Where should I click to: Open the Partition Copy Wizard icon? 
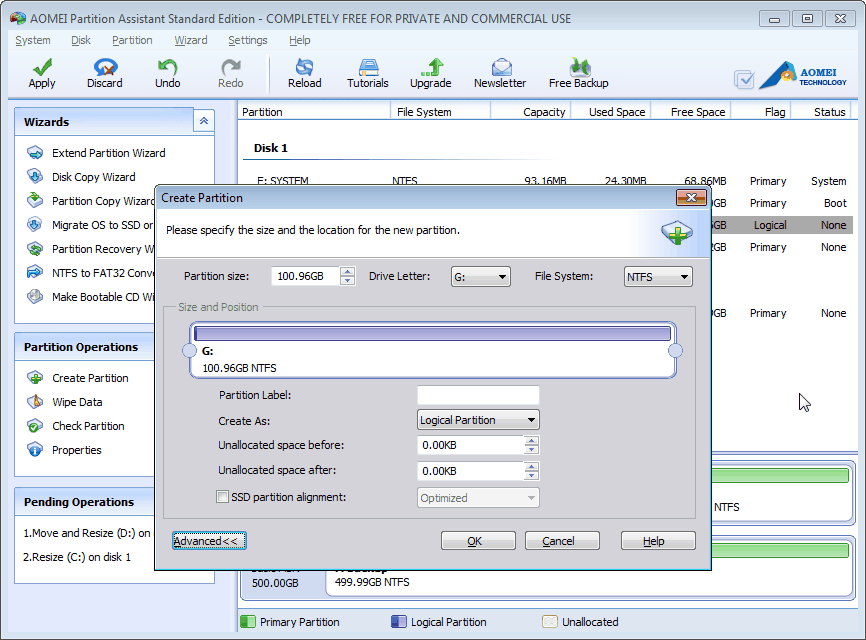(35, 200)
